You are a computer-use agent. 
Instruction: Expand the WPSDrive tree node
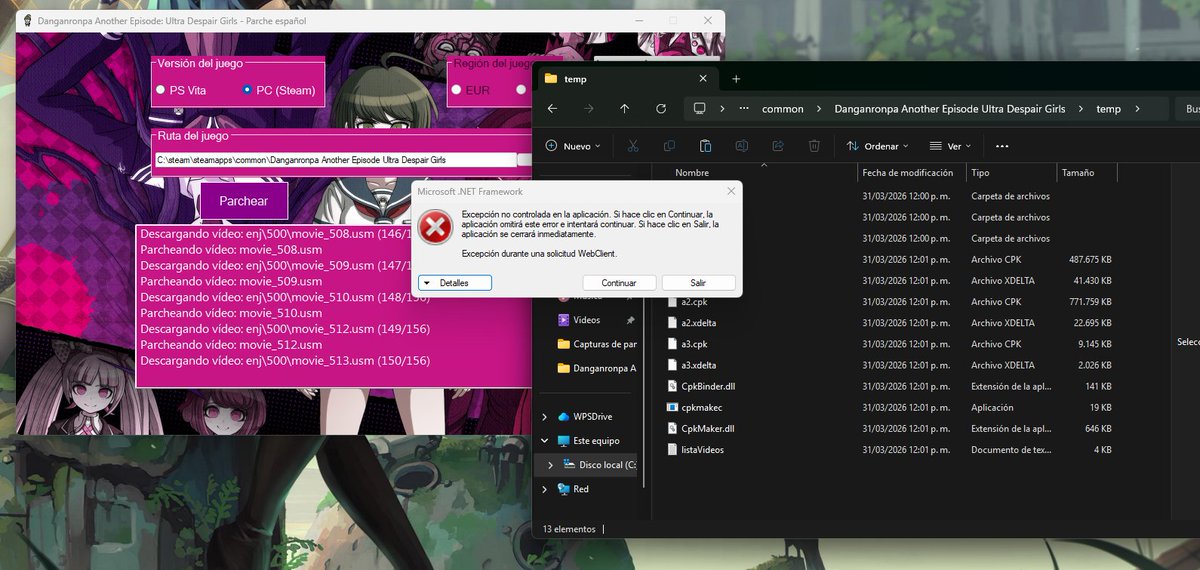click(x=544, y=417)
